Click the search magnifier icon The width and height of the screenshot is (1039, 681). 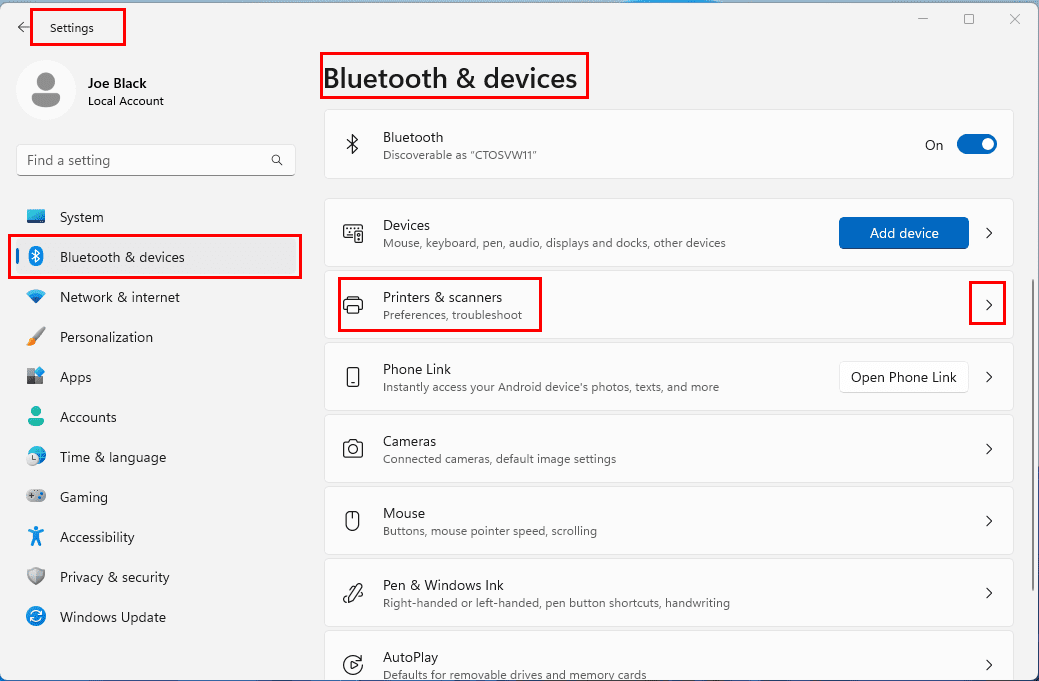tap(277, 160)
